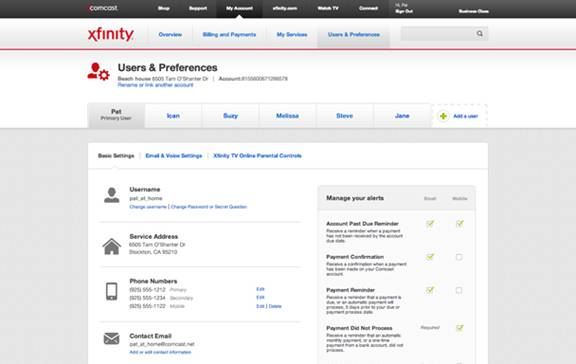Uncheck Email for Payment Confirmation
Viewport: 576px width, 364px height.
coord(430,257)
